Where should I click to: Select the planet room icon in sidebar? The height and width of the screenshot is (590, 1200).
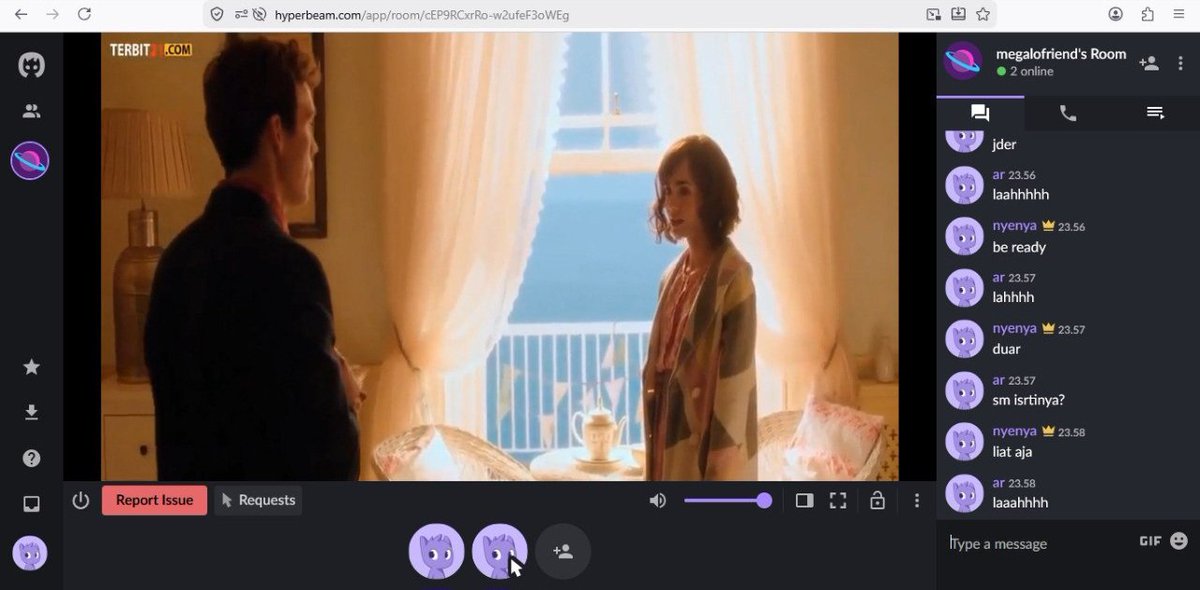(30, 160)
